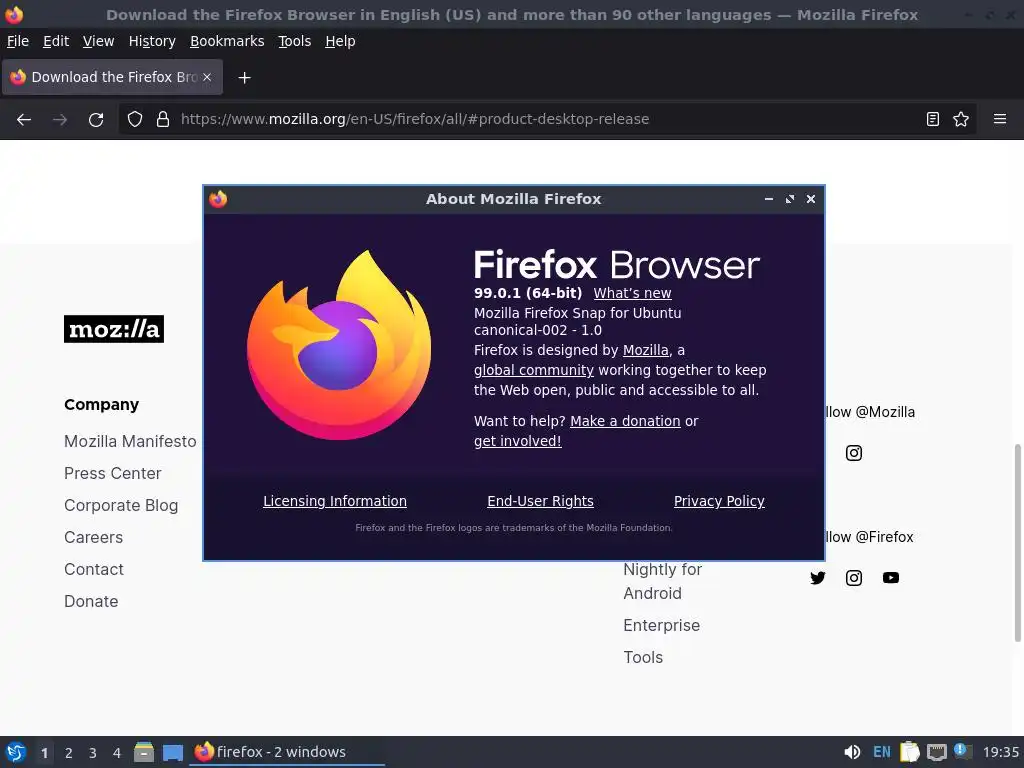Image resolution: width=1024 pixels, height=768 pixels.
Task: Bookmark this page with the star icon
Action: pos(961,119)
